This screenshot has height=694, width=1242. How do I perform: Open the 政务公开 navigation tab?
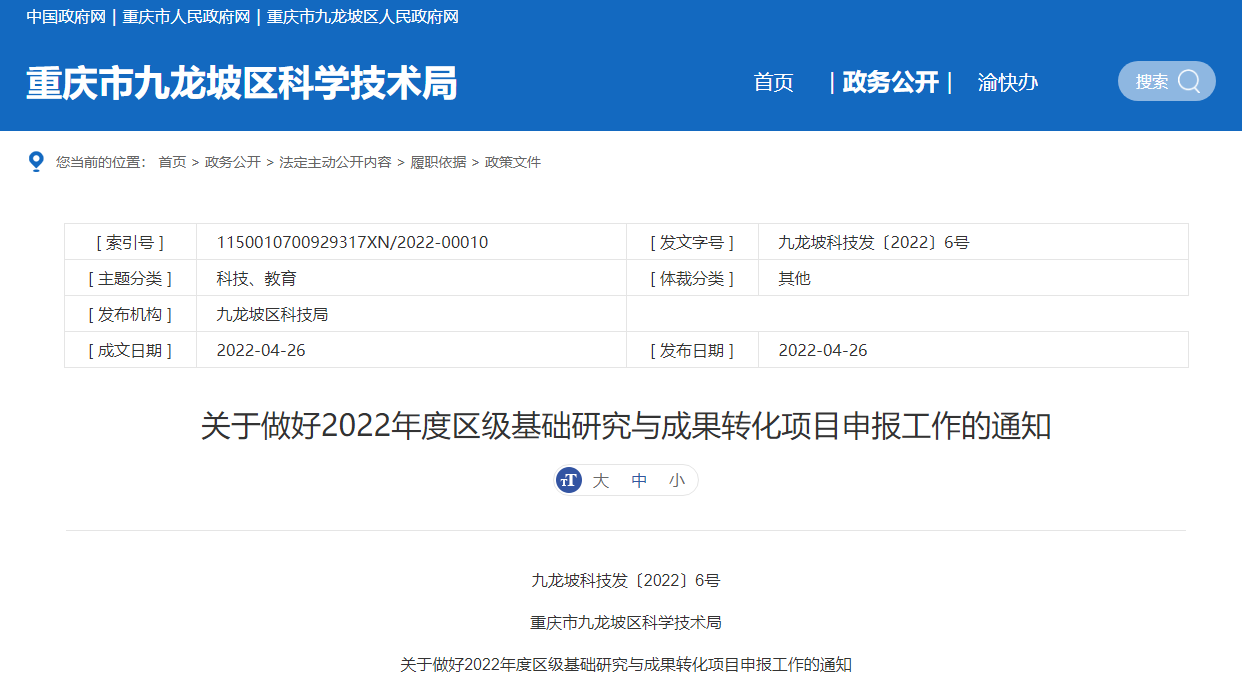(x=890, y=83)
